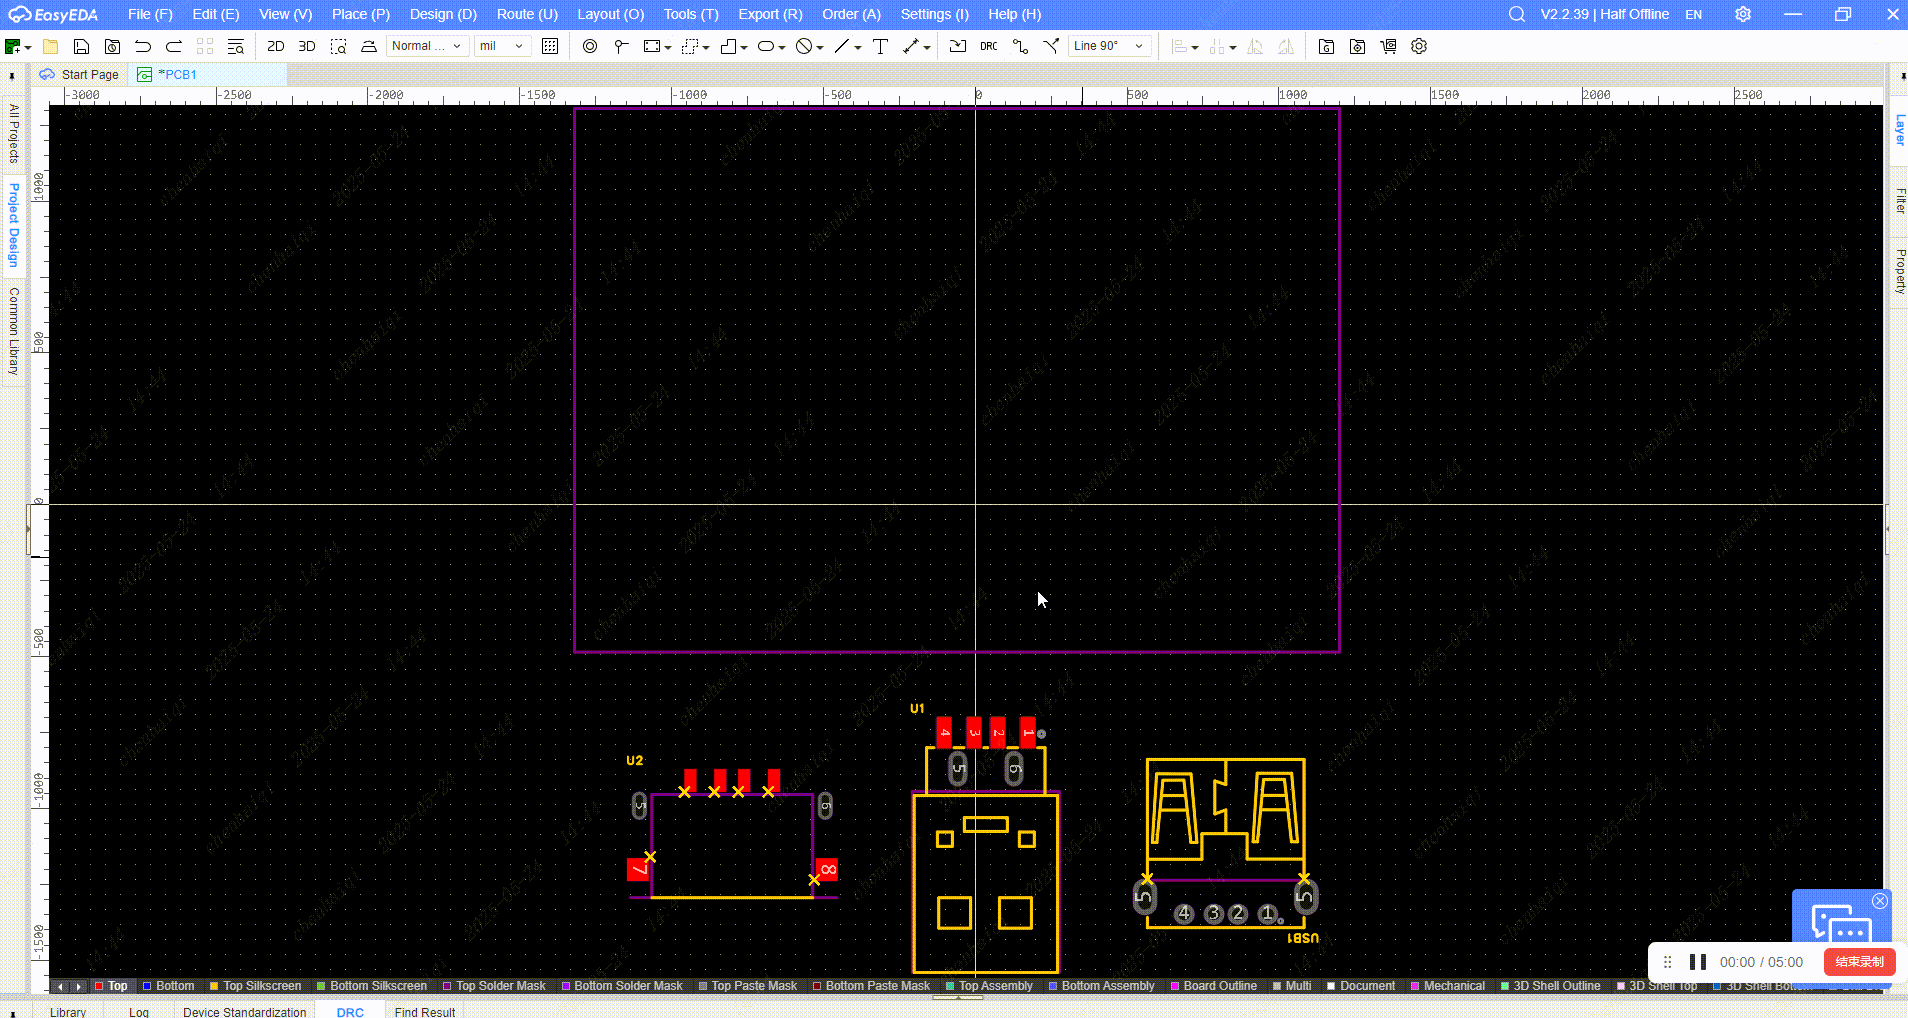
Task: Click the red stop recording button
Action: pyautogui.click(x=1859, y=962)
